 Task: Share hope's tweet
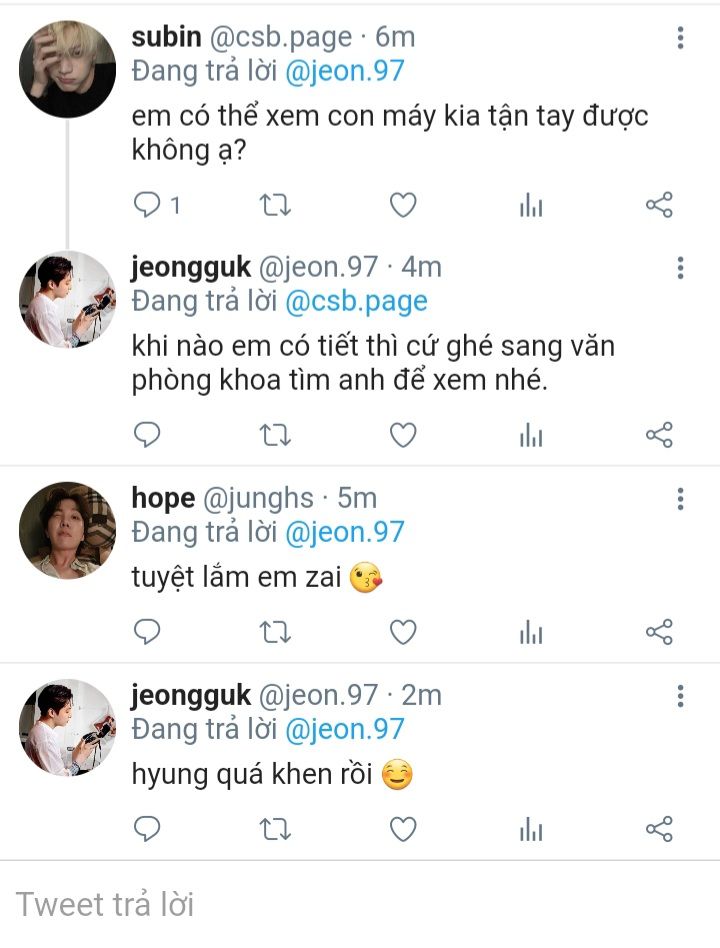coord(659,632)
